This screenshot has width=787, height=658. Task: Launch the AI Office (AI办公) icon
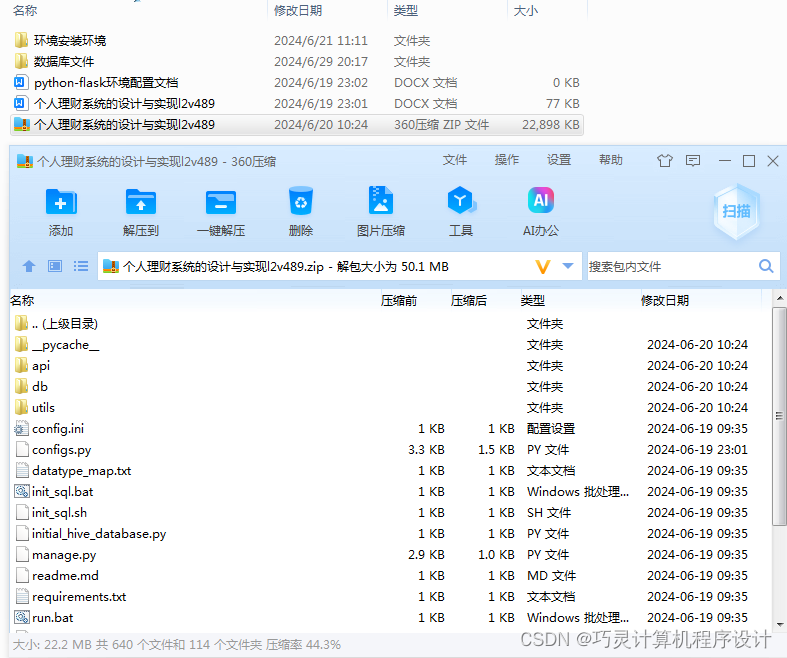click(541, 203)
